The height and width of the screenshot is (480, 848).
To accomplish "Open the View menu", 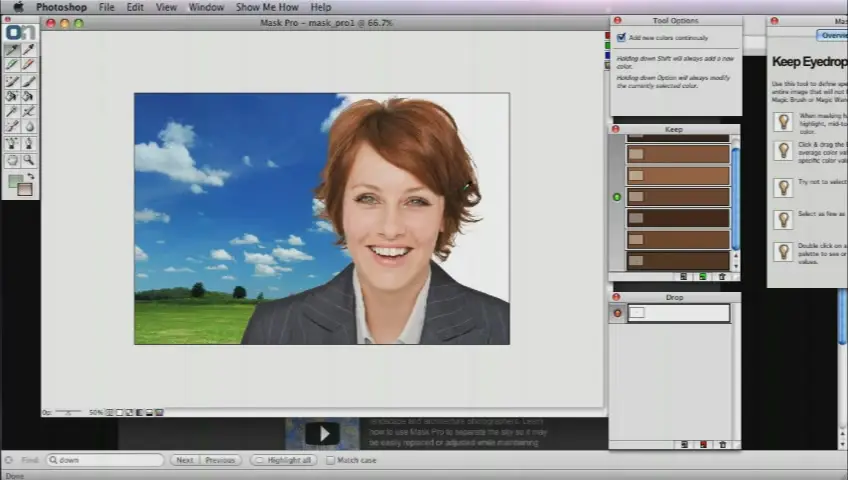I will click(x=166, y=7).
